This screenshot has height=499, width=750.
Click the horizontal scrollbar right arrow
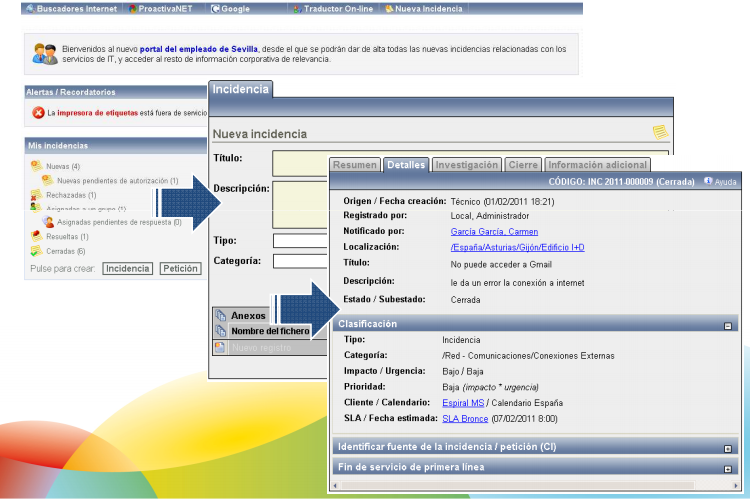(x=735, y=486)
